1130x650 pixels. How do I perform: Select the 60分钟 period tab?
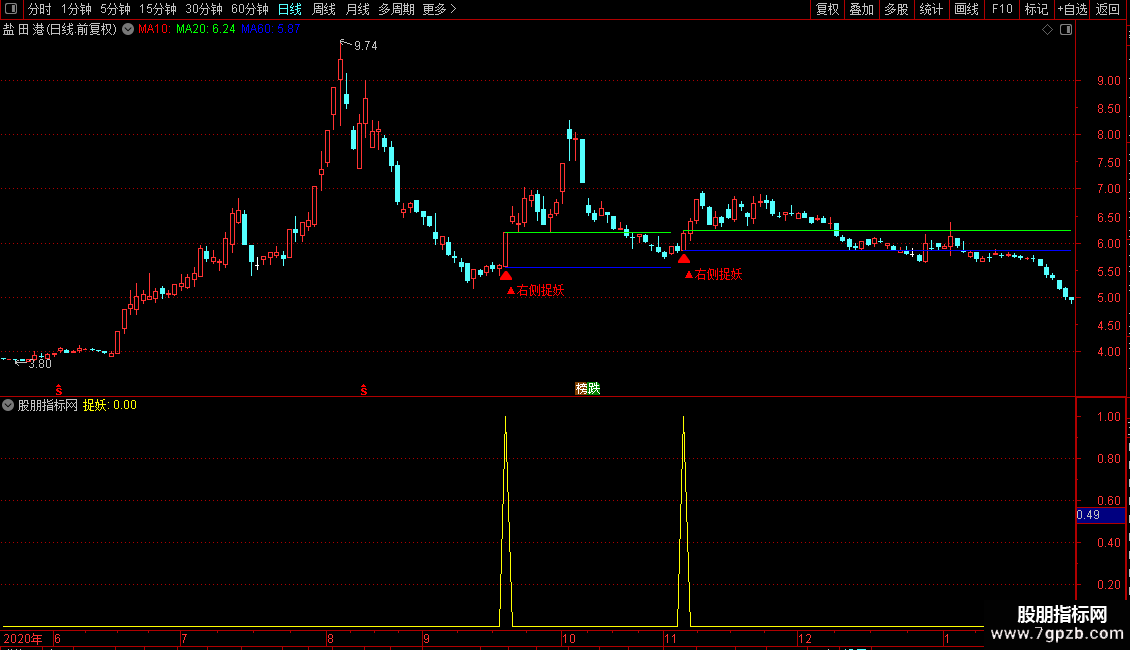click(x=250, y=9)
